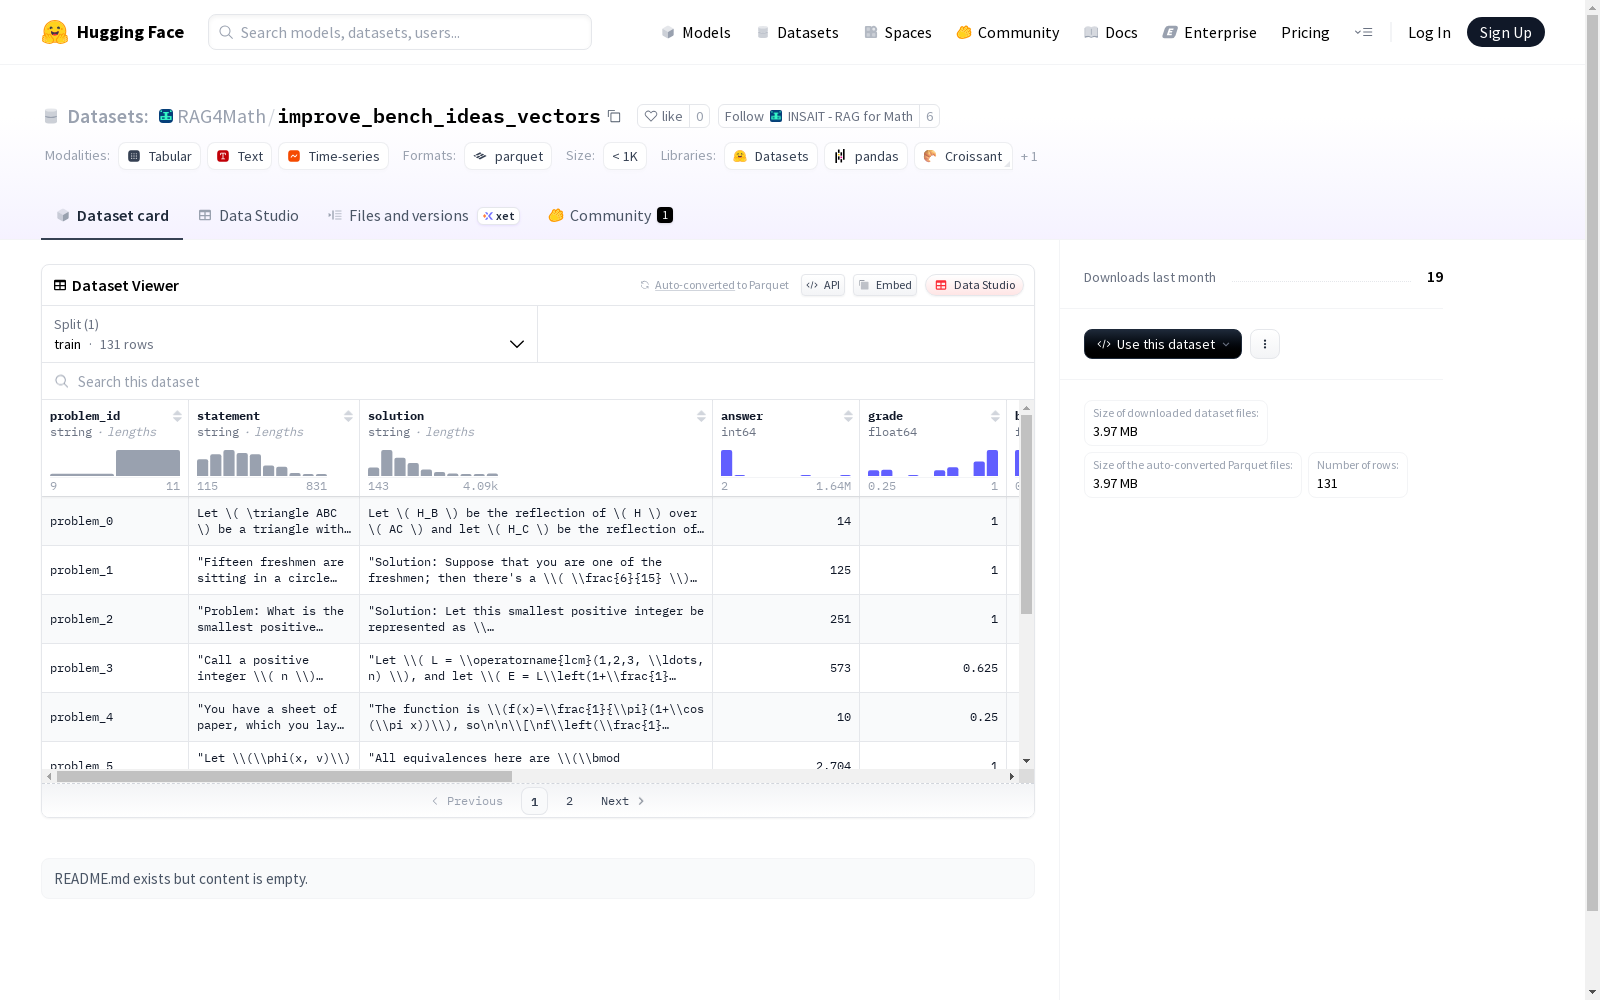This screenshot has width=1600, height=1000.
Task: Select page 1 in pagination
Action: (x=534, y=801)
